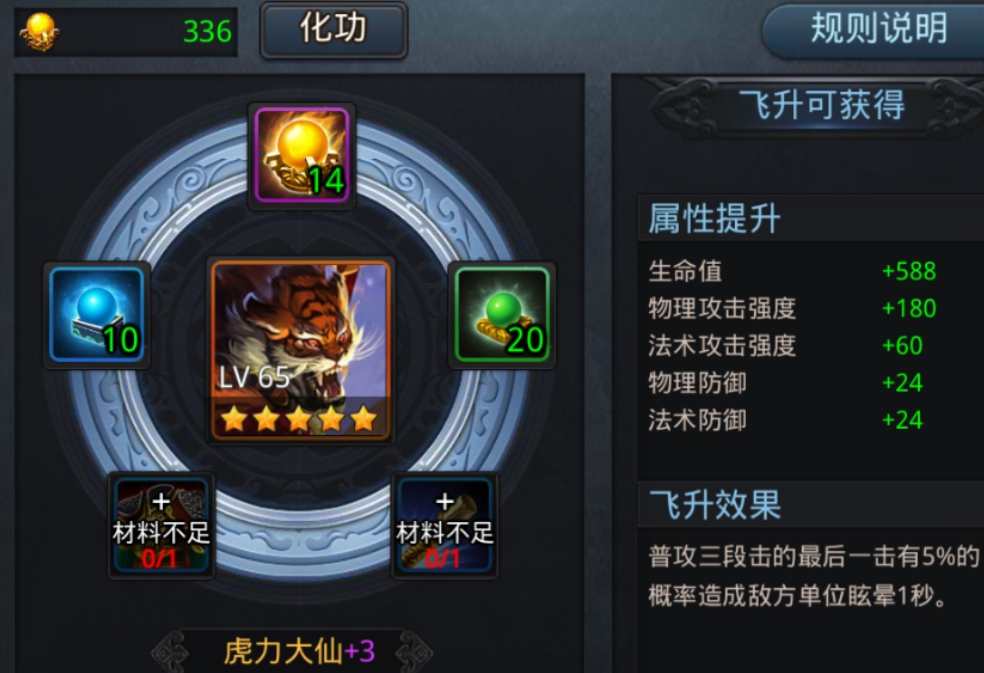Open the 规则说明 rules button
The height and width of the screenshot is (673, 984).
pyautogui.click(x=876, y=30)
